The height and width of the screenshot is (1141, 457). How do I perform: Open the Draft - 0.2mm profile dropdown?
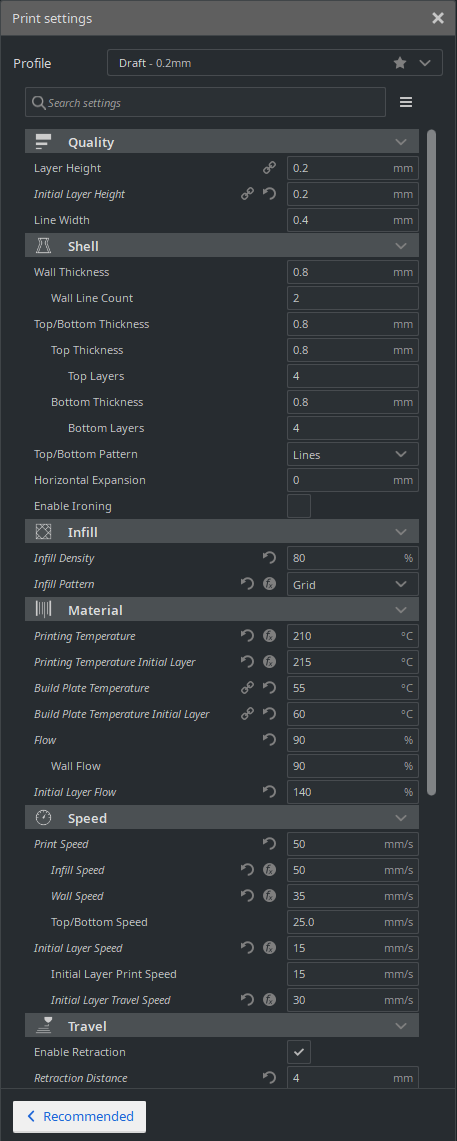point(275,63)
